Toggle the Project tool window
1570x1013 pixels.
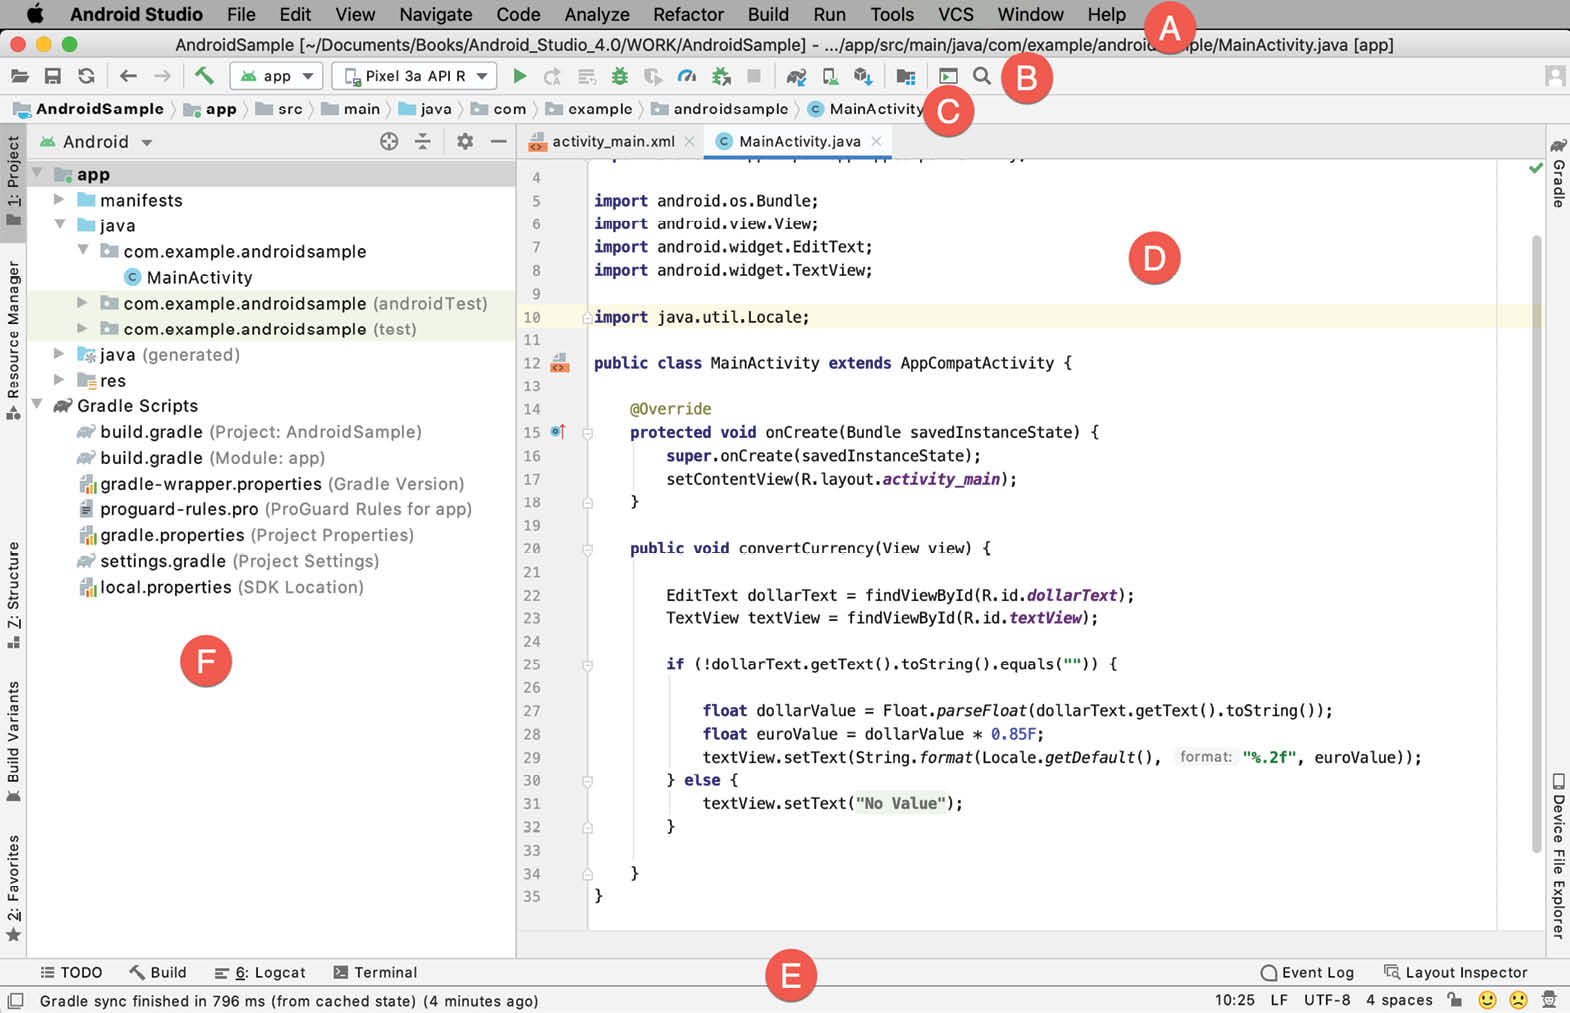click(13, 181)
